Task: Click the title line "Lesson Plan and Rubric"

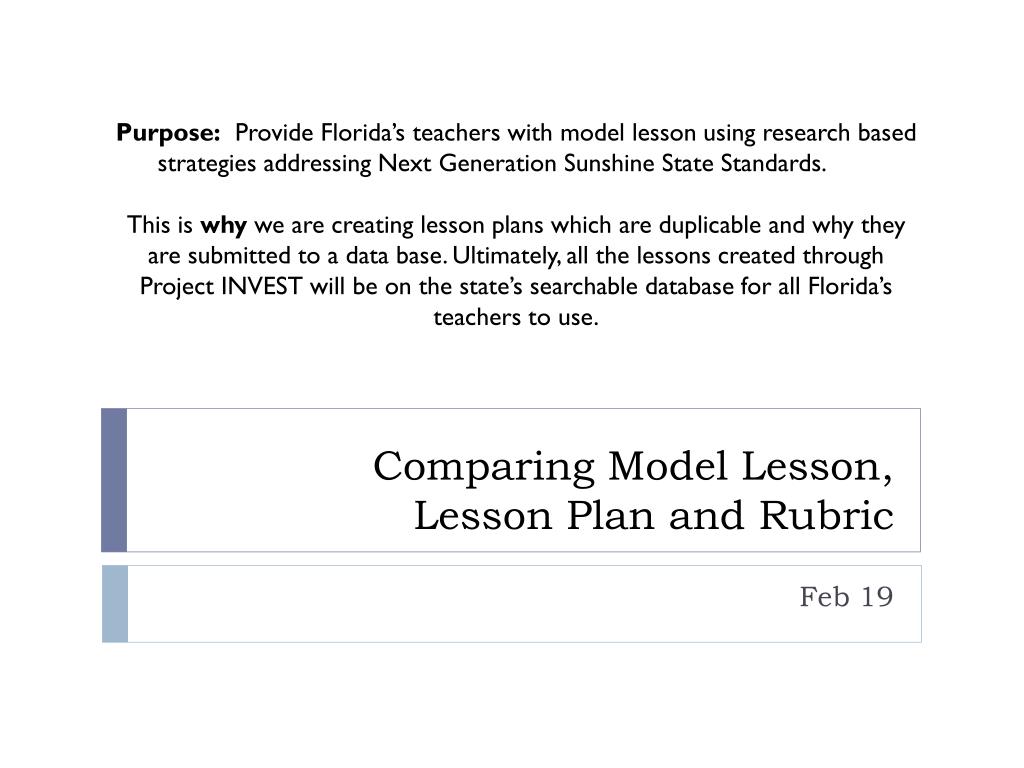Action: [x=654, y=516]
